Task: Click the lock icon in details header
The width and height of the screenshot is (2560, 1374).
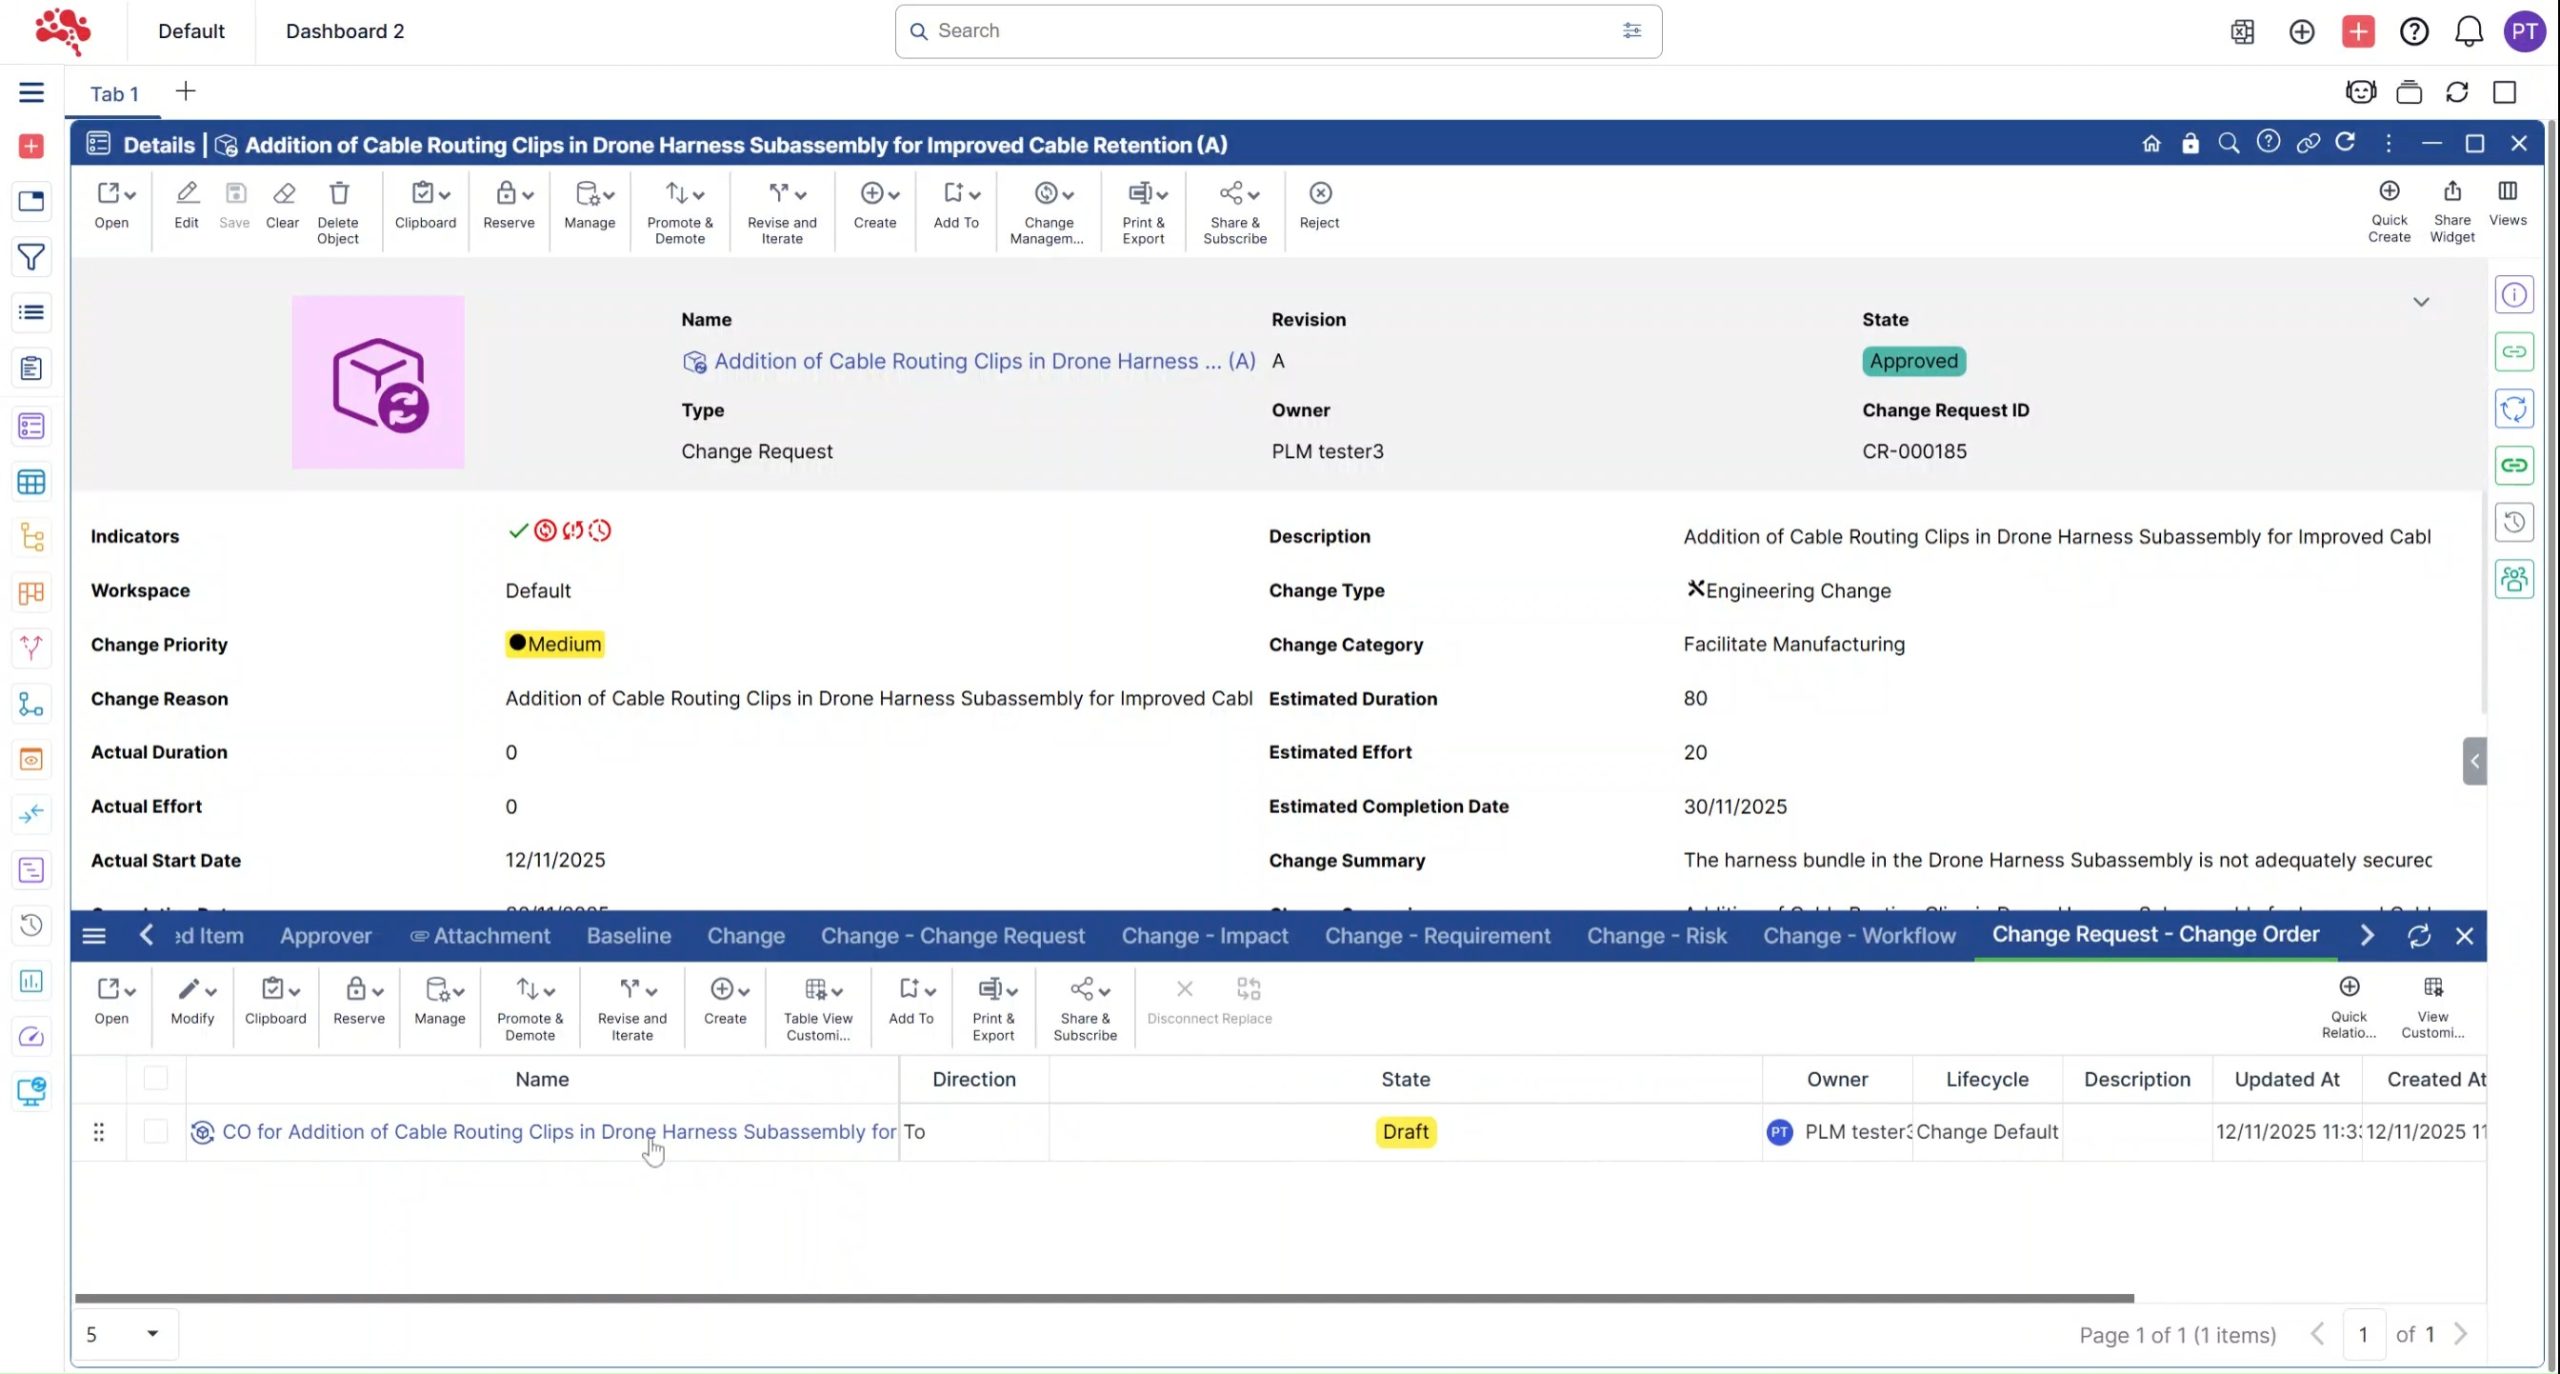Action: (2190, 144)
